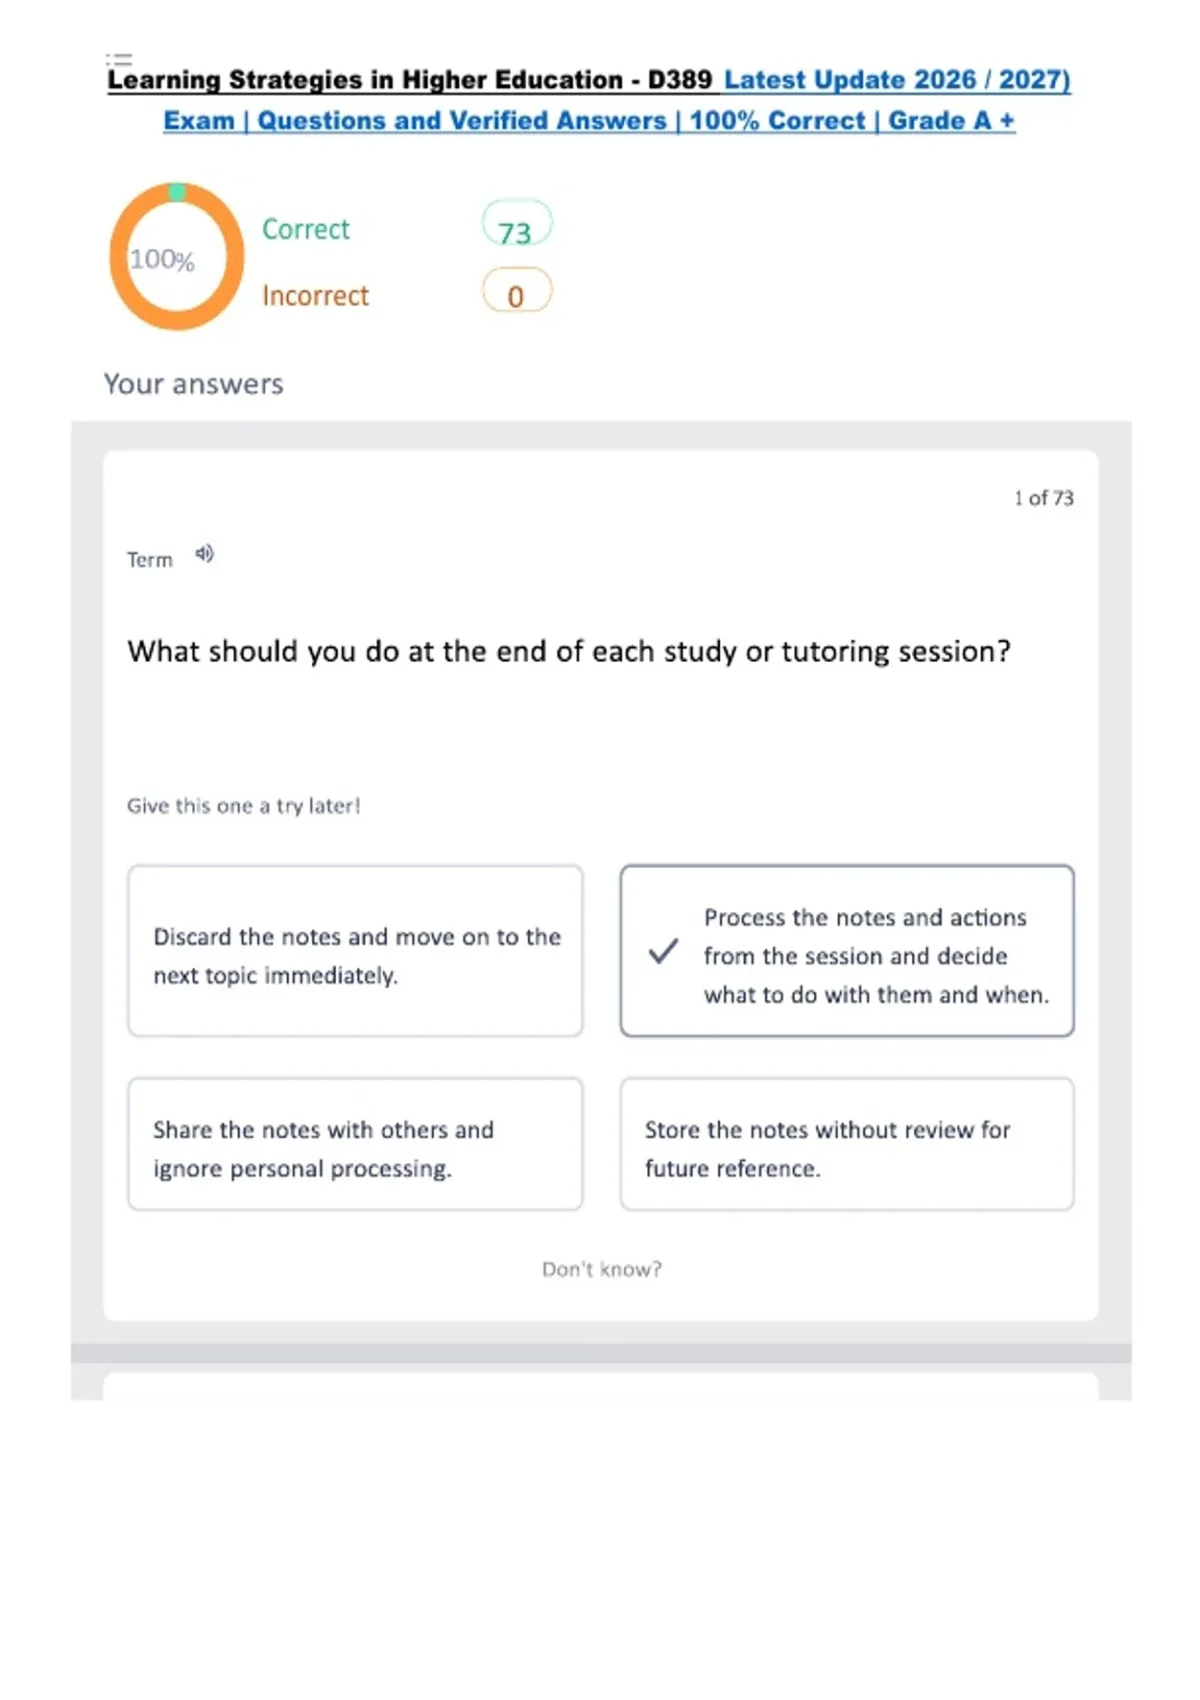Select answer 'Discard the notes and move on'
This screenshot has height=1700, width=1200.
[x=355, y=951]
